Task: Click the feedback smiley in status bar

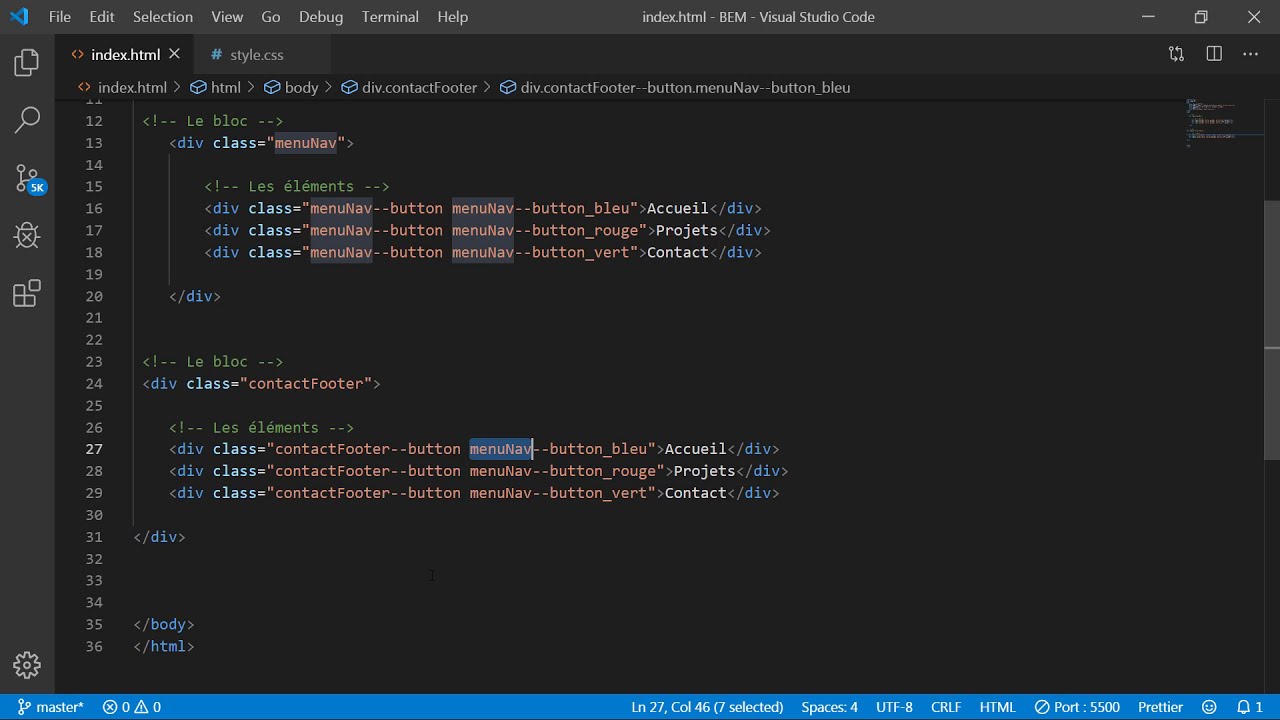Action: (1209, 707)
